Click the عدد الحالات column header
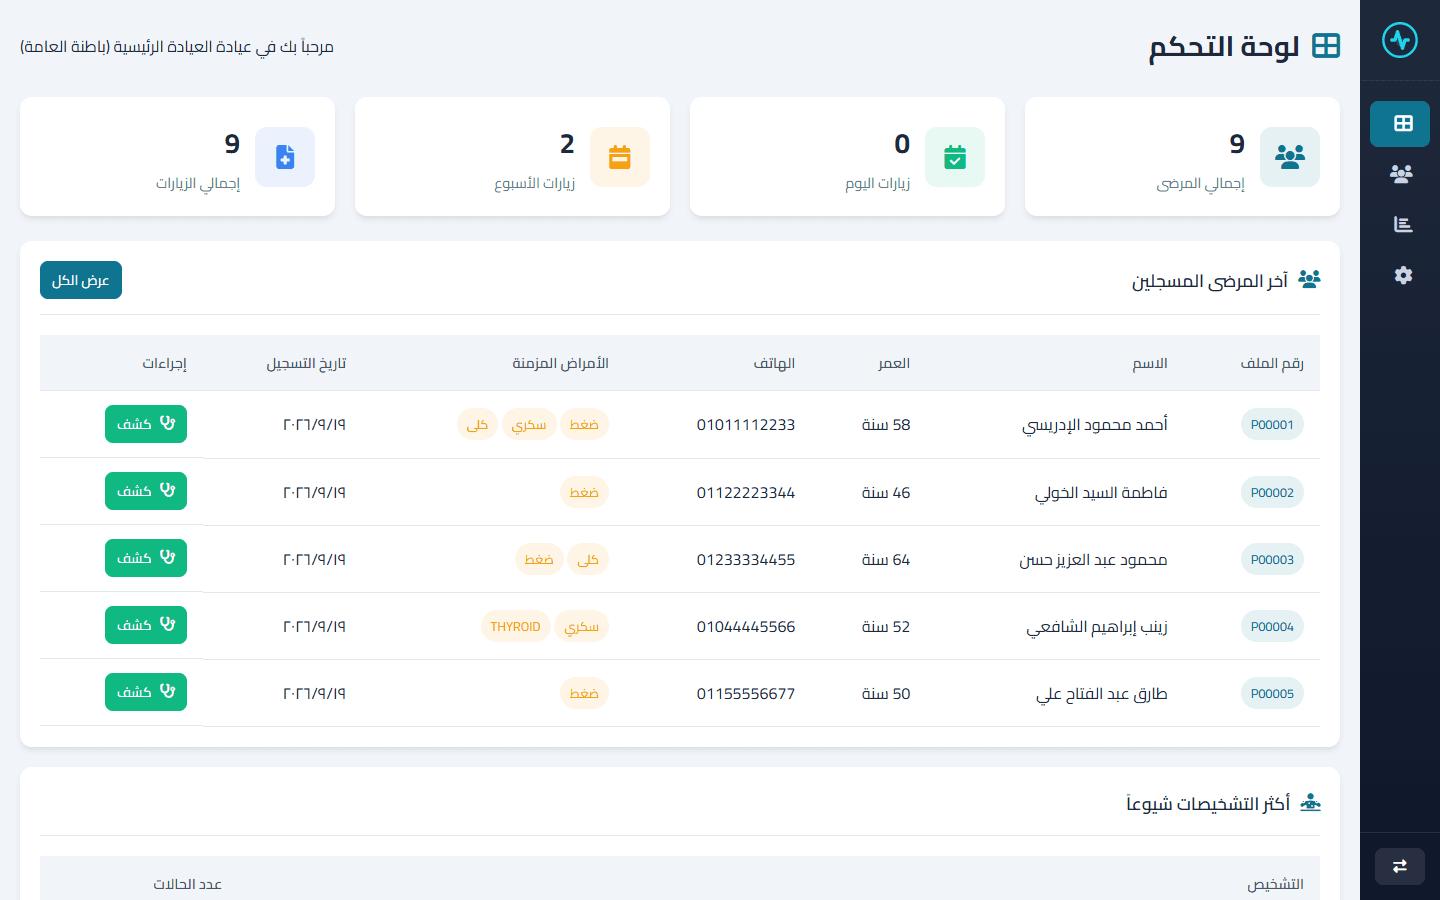Image resolution: width=1440 pixels, height=900 pixels. [188, 884]
